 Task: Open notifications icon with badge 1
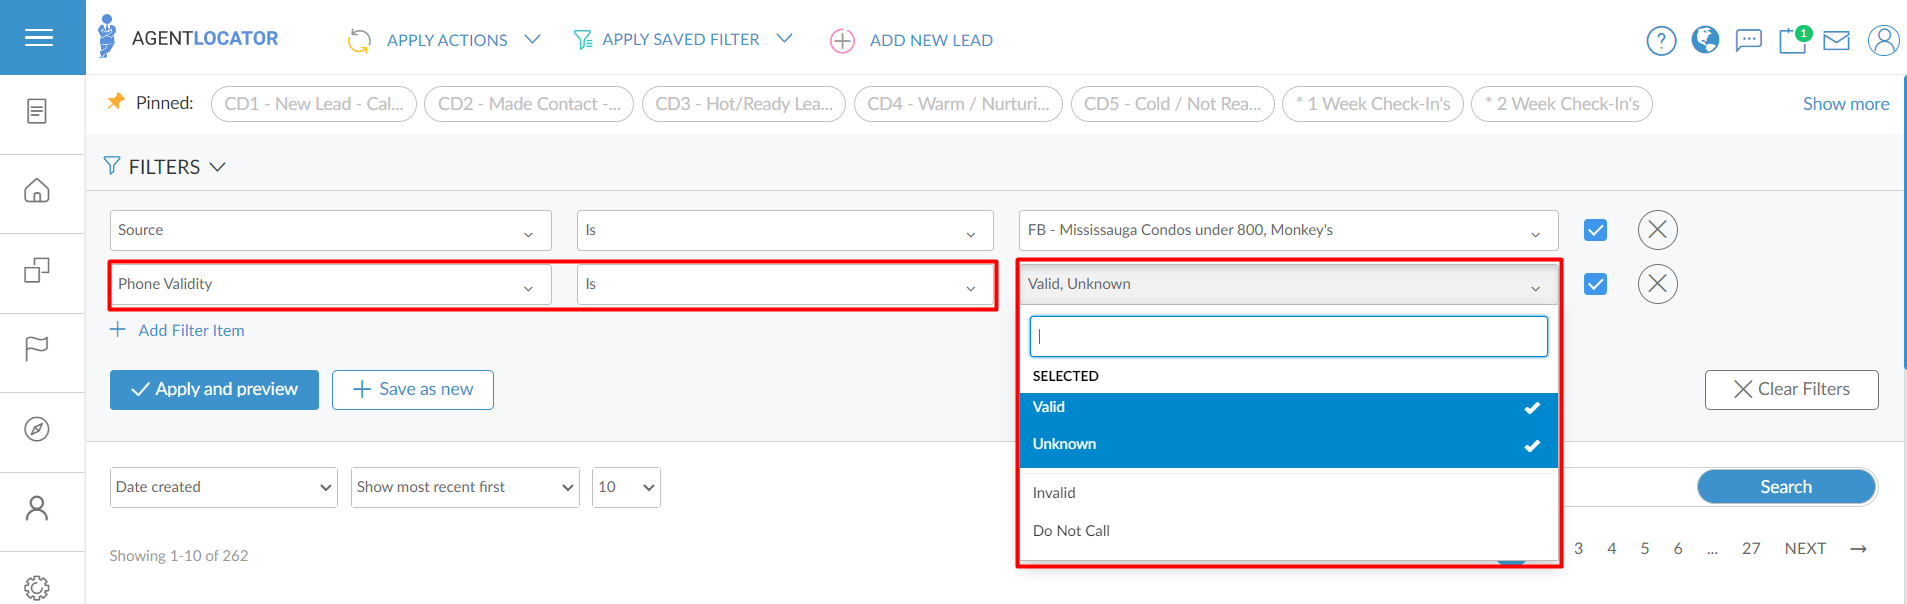click(x=1794, y=39)
